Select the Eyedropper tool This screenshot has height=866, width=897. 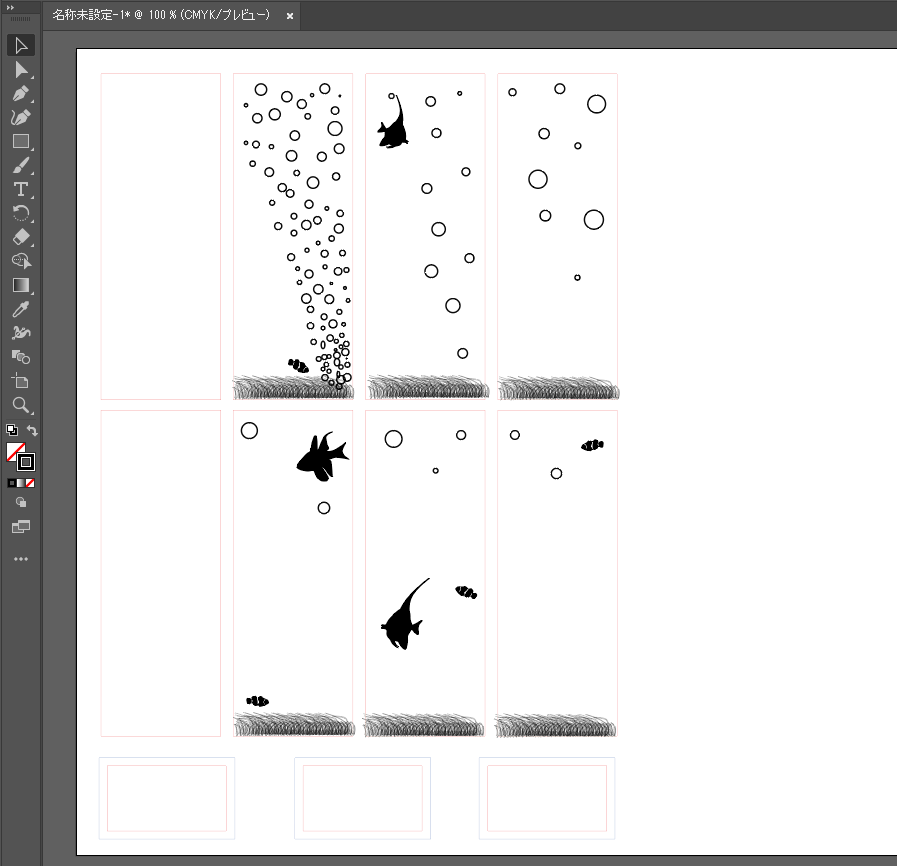click(x=21, y=309)
